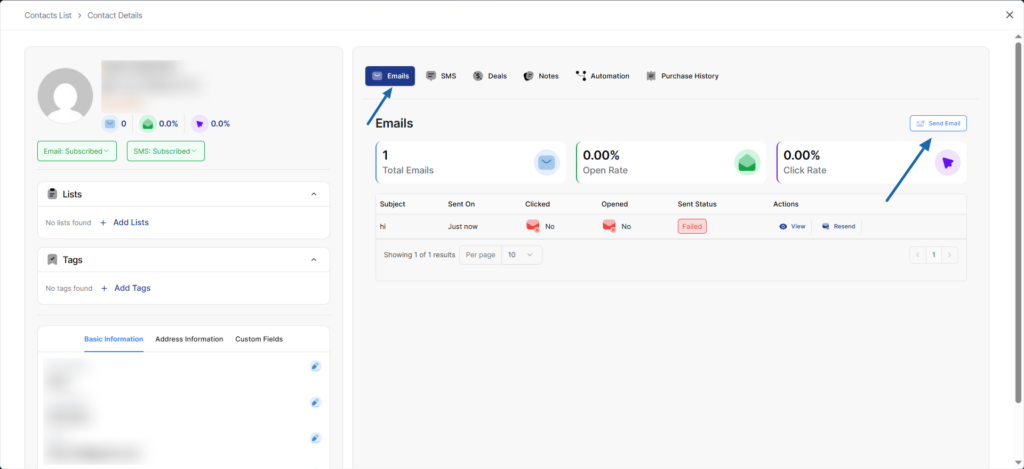1024x469 pixels.
Task: Click the first edit pencil icon in Basic Information
Action: point(315,367)
